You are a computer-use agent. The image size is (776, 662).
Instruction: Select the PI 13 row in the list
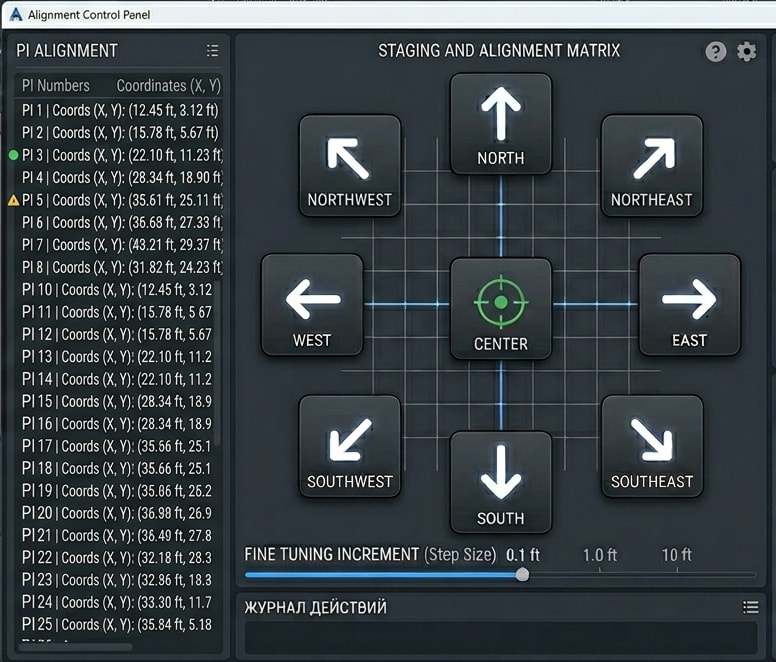pyautogui.click(x=115, y=357)
